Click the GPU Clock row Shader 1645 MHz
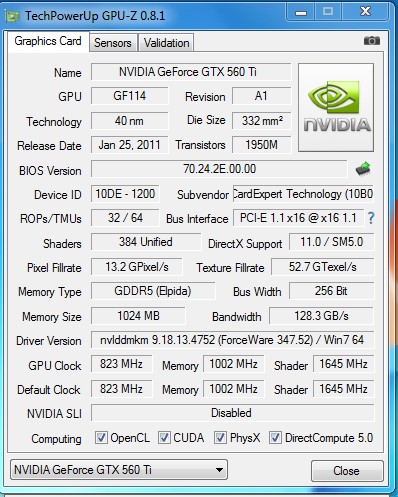 [x=343, y=364]
